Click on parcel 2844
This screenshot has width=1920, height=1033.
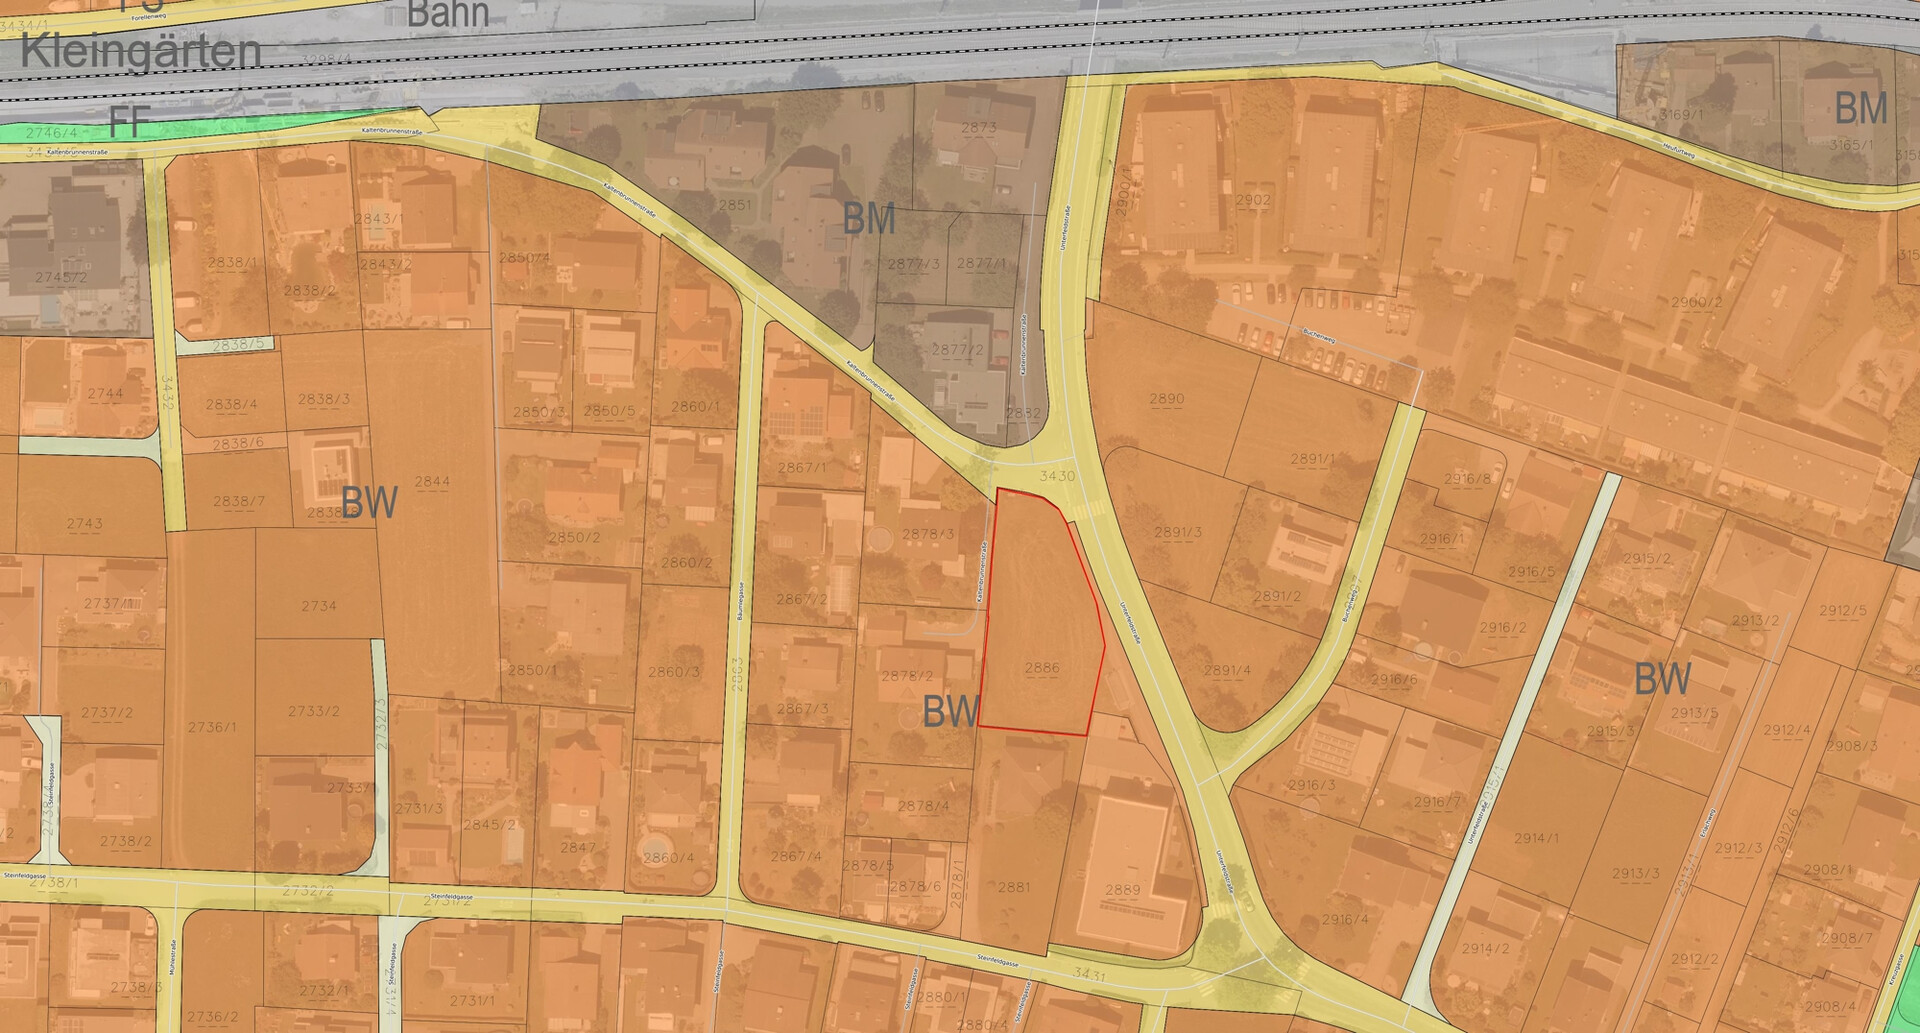pos(432,500)
